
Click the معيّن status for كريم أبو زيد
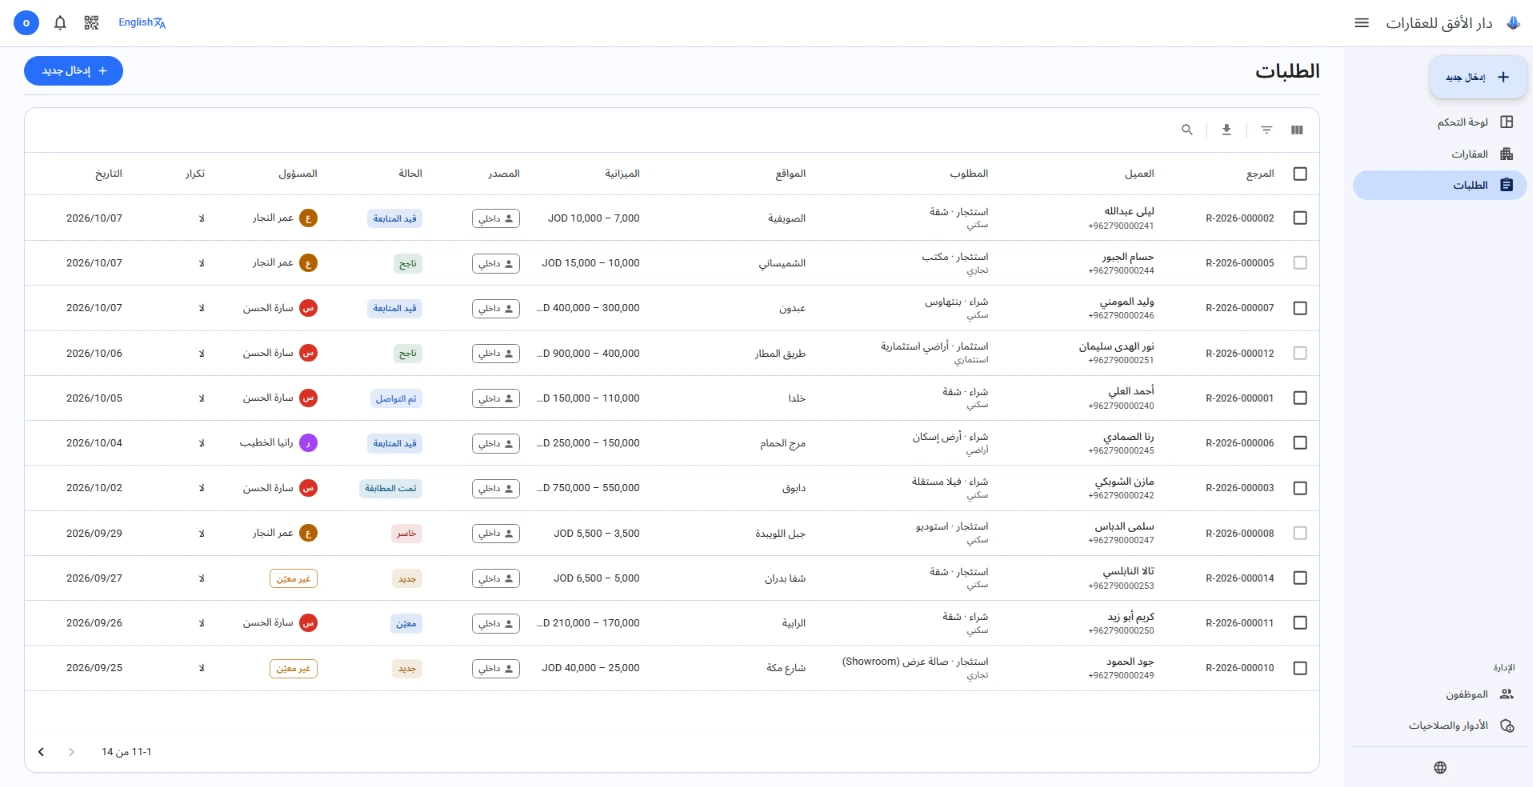(x=406, y=624)
